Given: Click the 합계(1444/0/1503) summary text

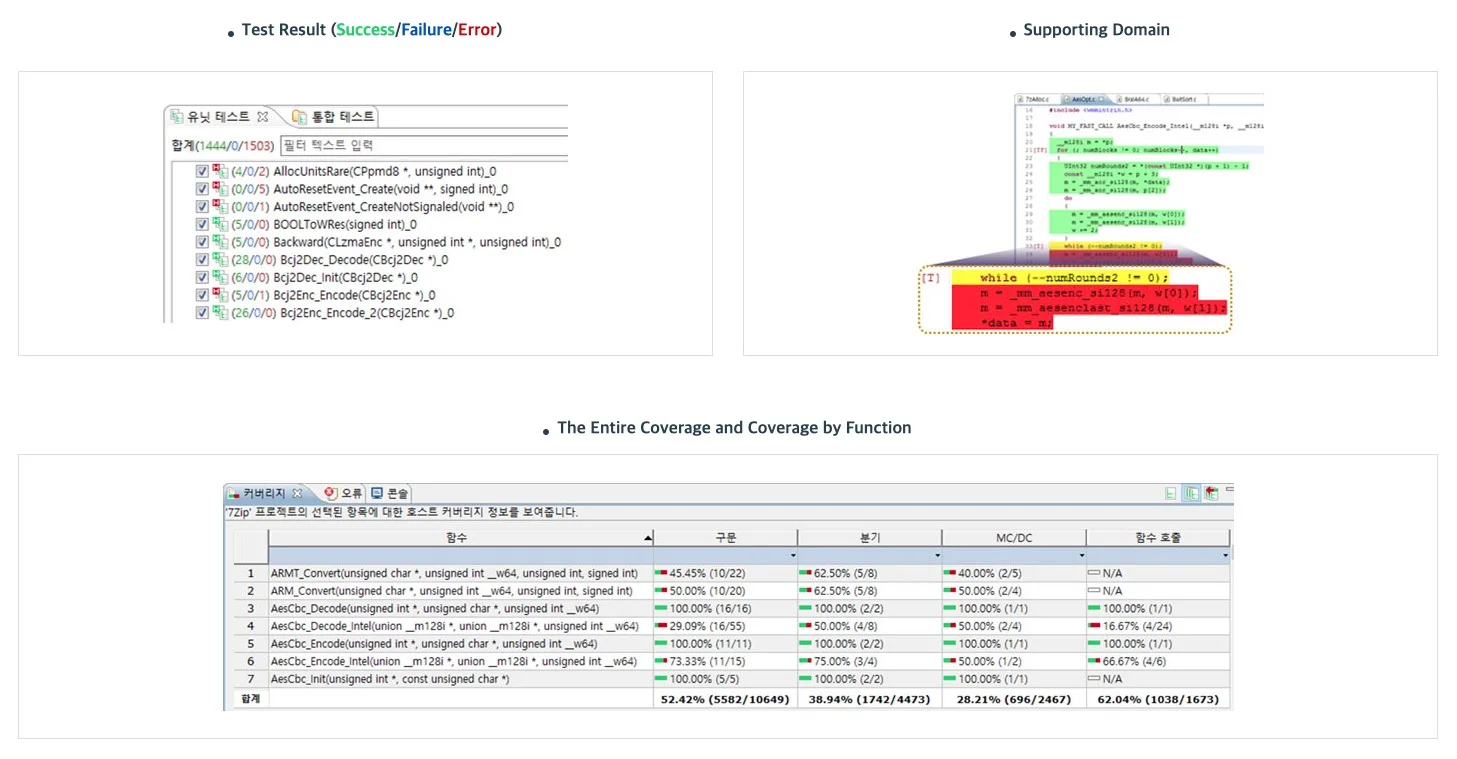Looking at the screenshot, I should point(223,145).
